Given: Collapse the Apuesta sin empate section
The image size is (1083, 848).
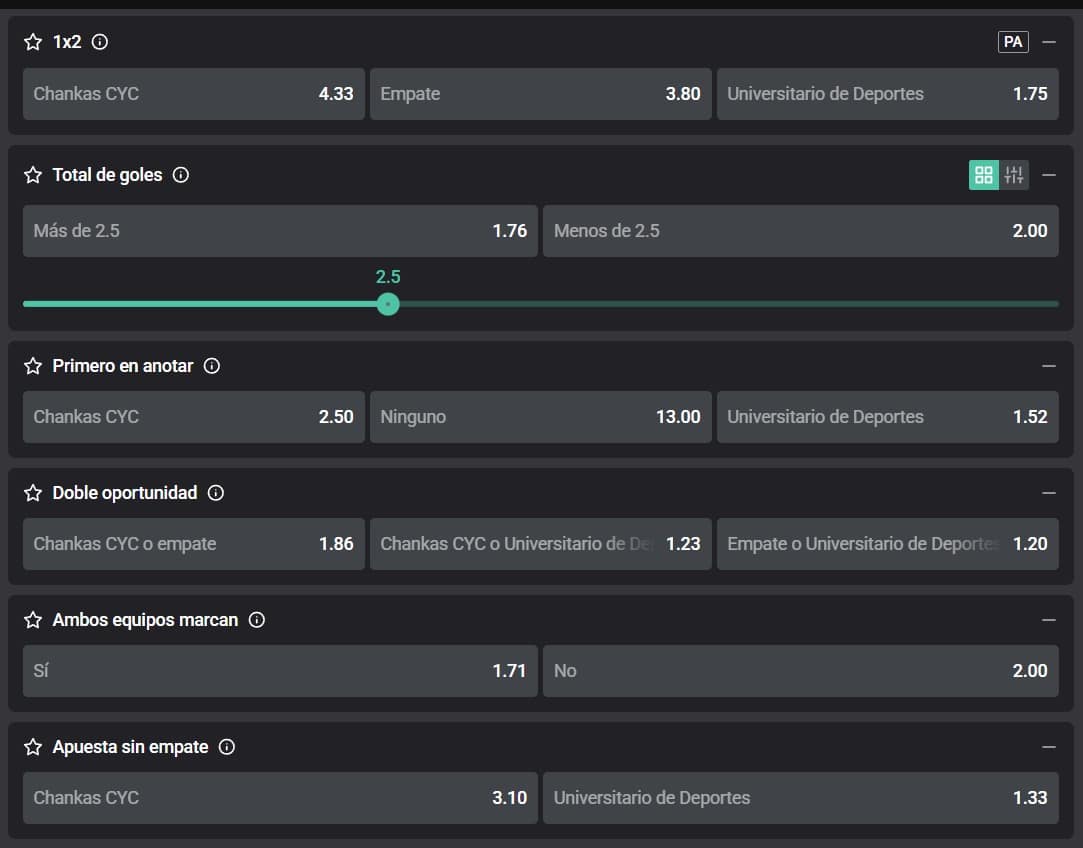Looking at the screenshot, I should [1049, 747].
